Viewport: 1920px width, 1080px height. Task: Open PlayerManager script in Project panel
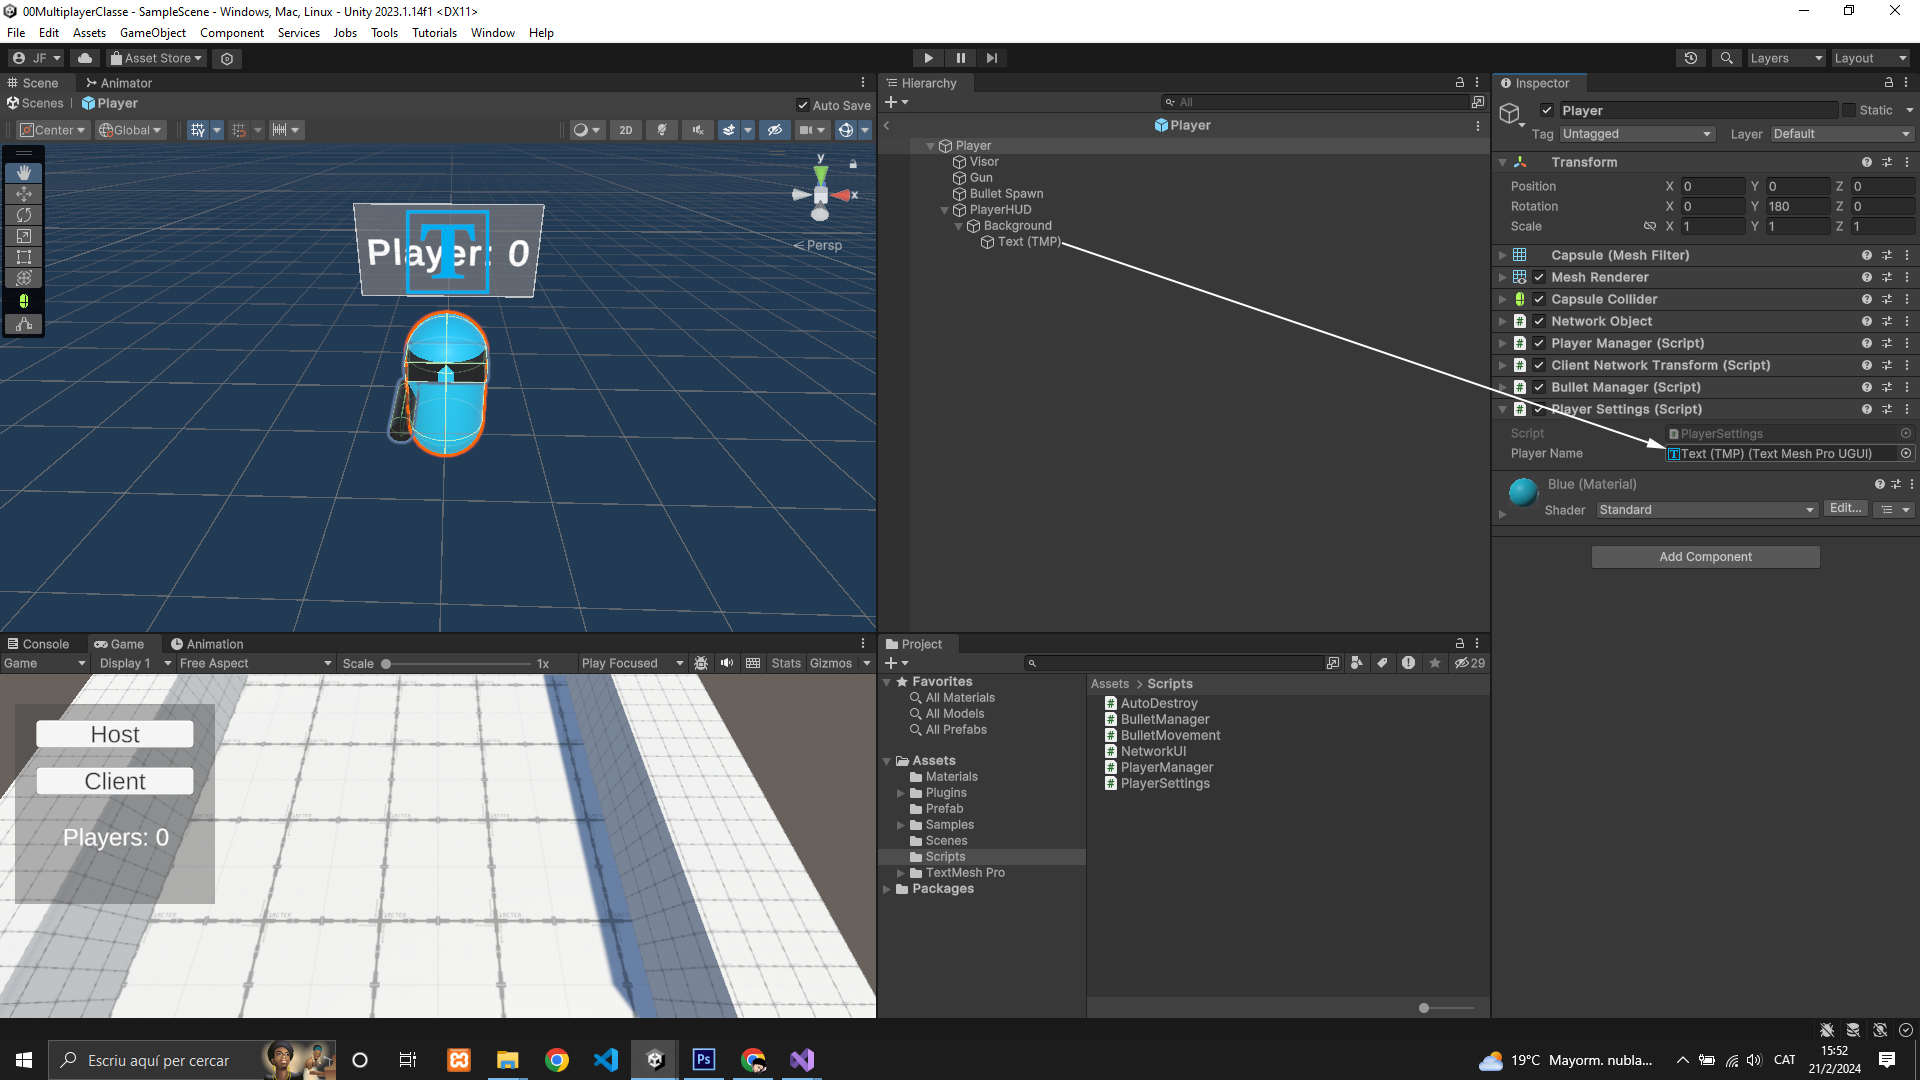click(x=1166, y=767)
